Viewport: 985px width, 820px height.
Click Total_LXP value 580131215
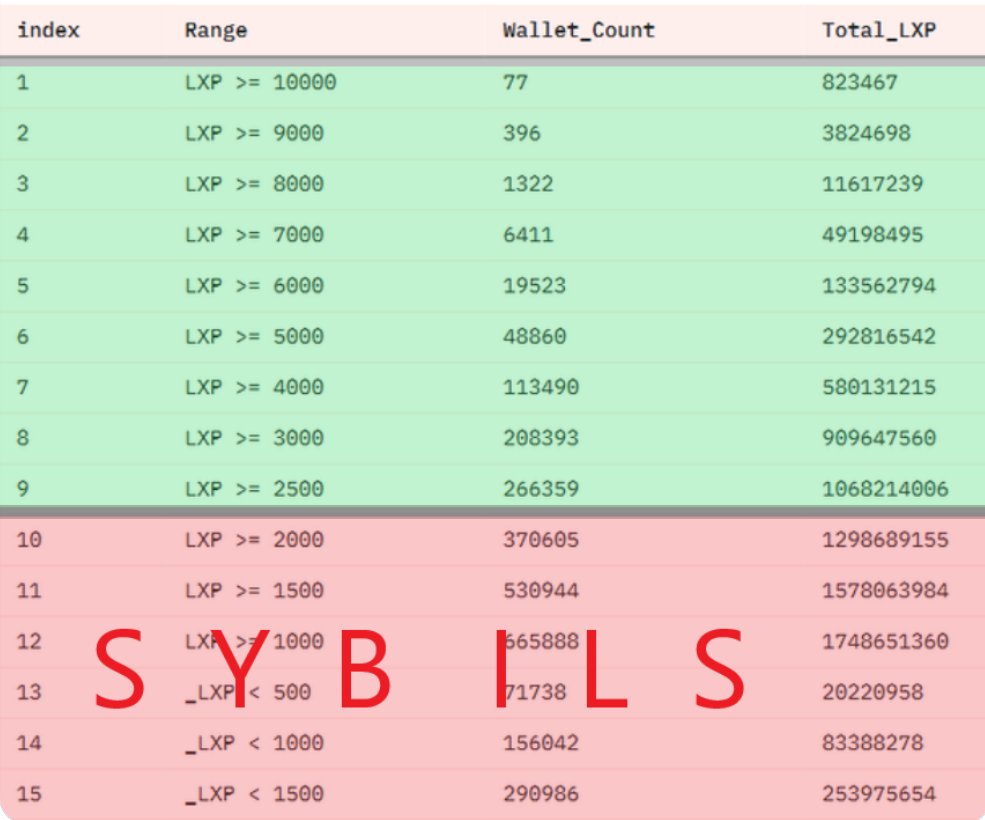(x=879, y=386)
